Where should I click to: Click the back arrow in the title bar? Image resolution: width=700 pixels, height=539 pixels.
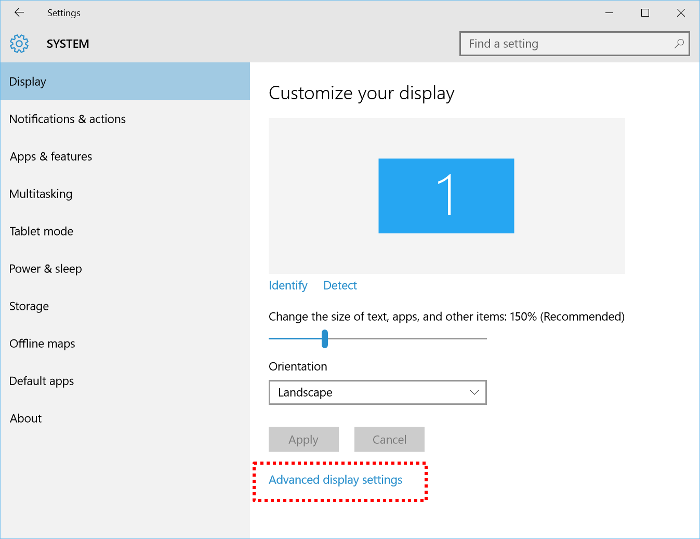pyautogui.click(x=20, y=13)
